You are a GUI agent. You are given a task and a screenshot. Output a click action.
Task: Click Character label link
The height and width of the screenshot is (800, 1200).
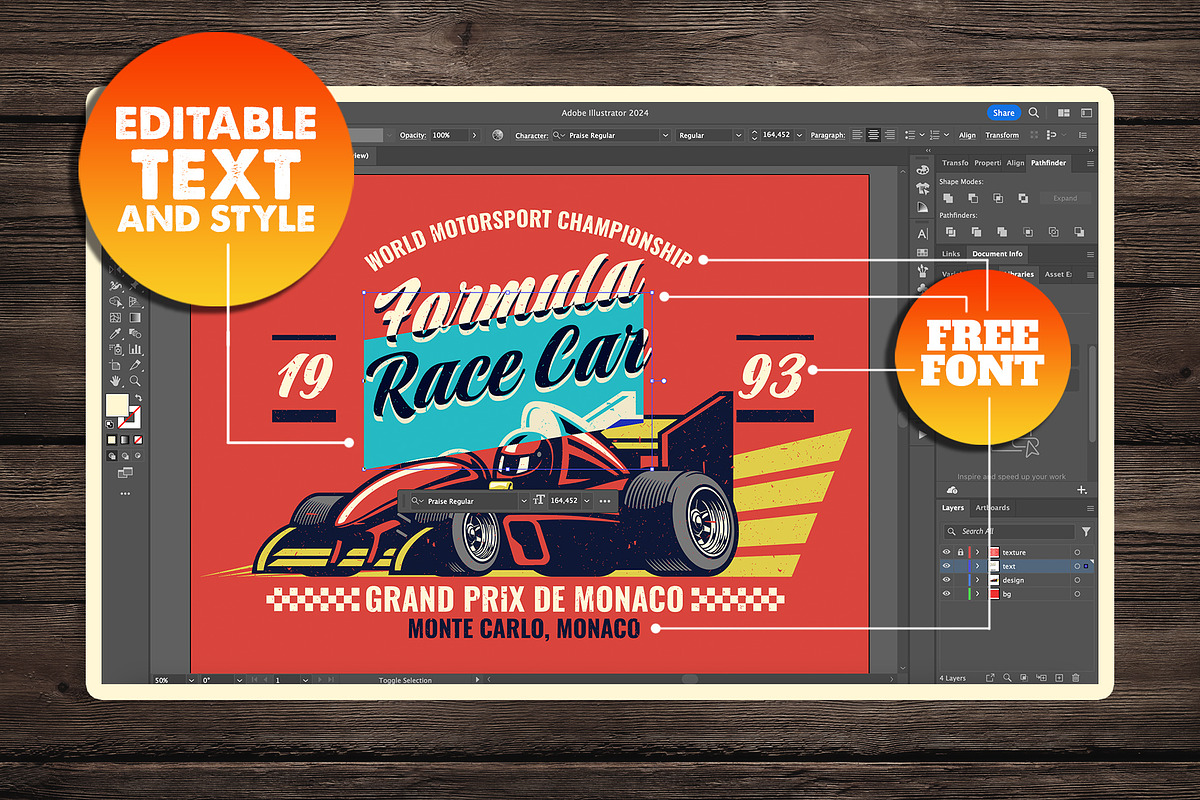[531, 135]
